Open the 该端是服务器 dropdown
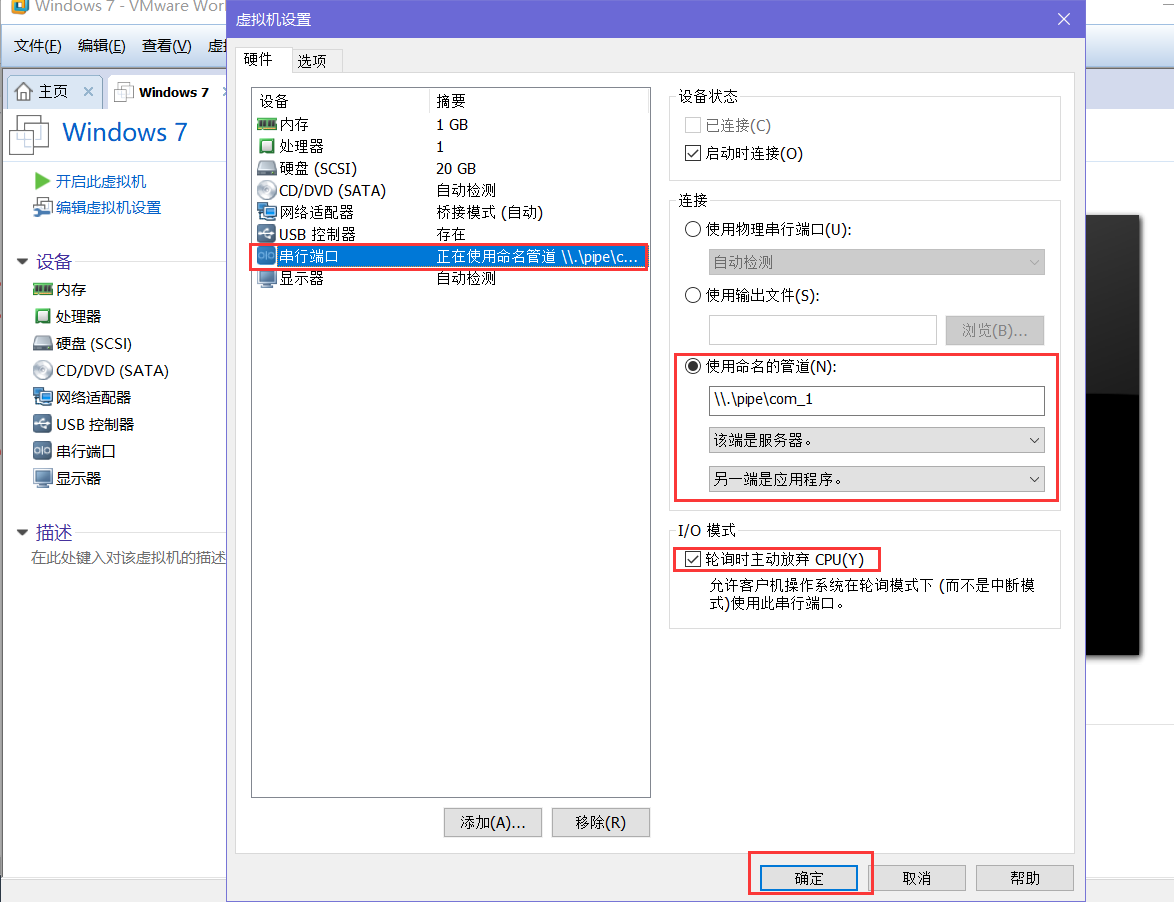 [876, 440]
